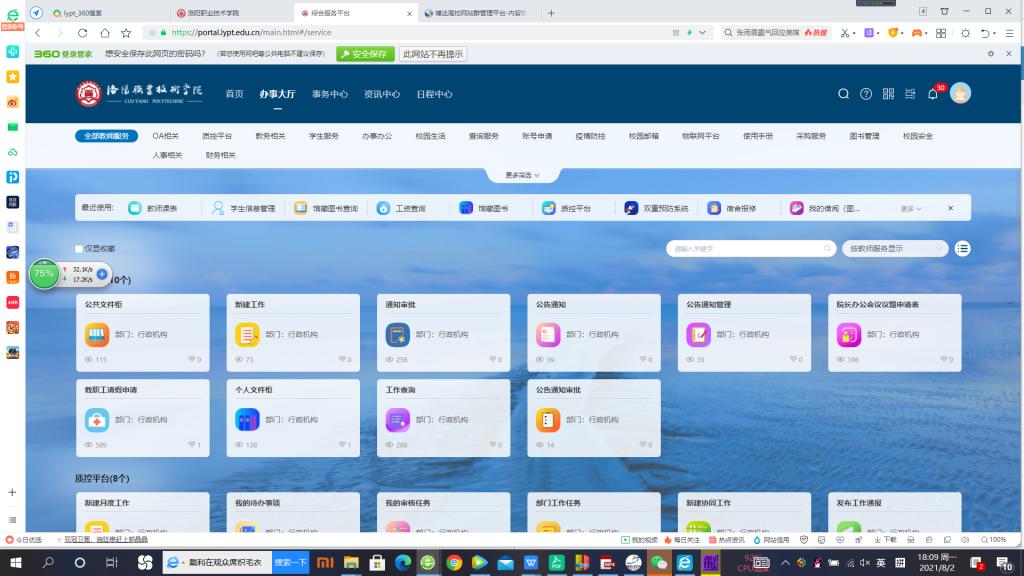Expand 更多 in recently used bar
Image resolution: width=1024 pixels, height=576 pixels.
click(x=910, y=208)
